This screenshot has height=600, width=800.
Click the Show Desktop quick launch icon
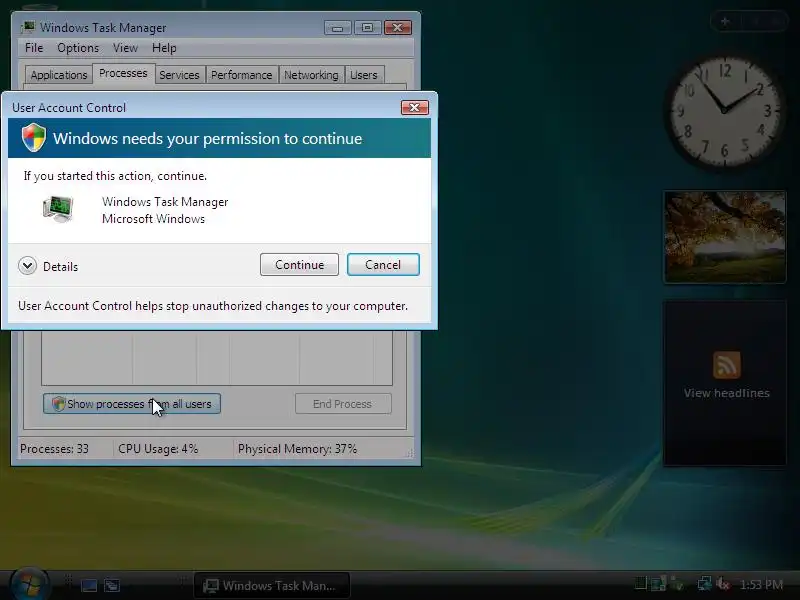click(89, 586)
